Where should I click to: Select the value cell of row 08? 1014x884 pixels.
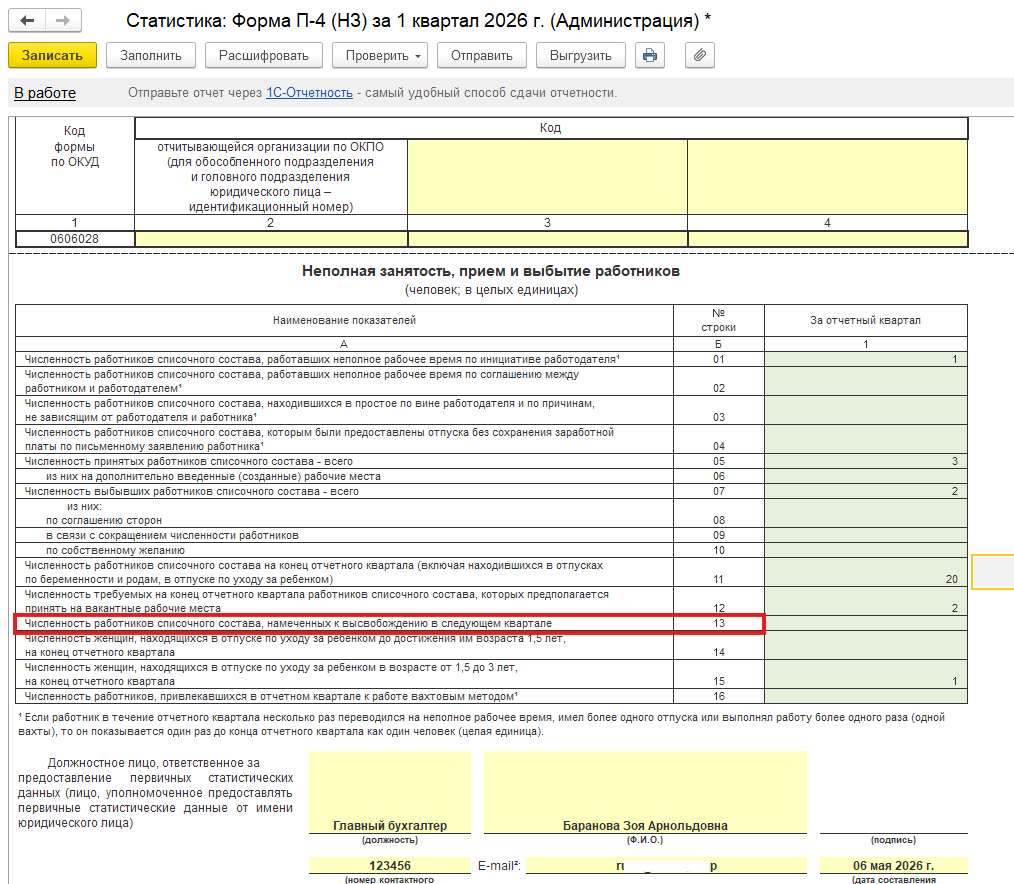coord(866,513)
